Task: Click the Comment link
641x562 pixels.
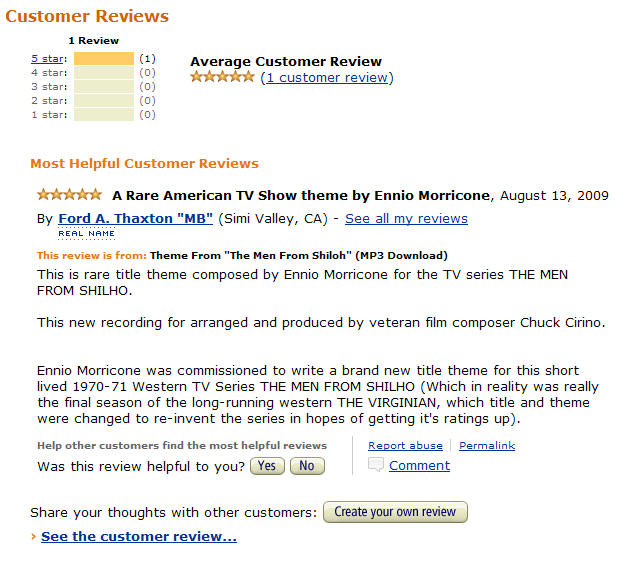Action: 419,465
